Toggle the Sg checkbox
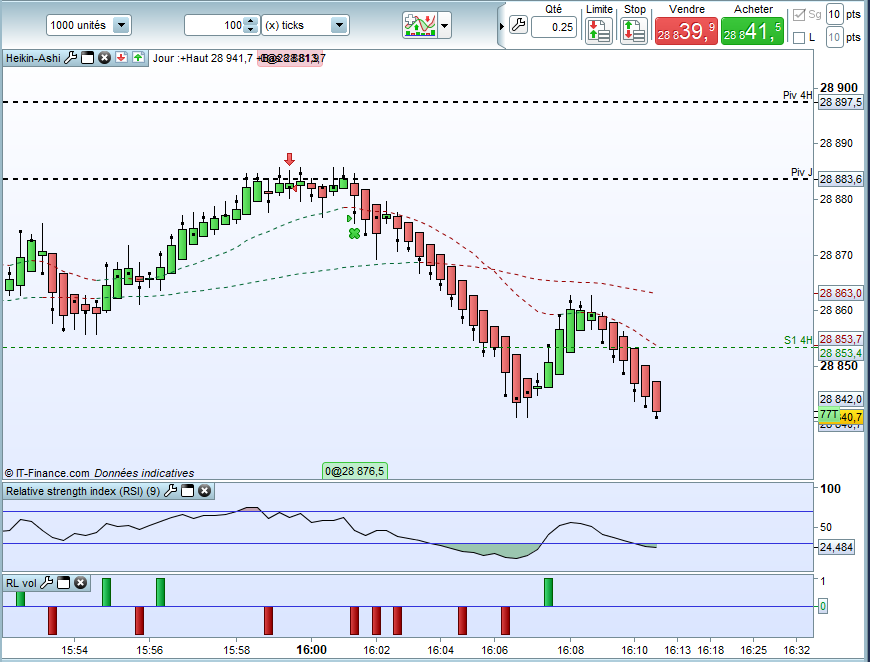 coord(799,15)
